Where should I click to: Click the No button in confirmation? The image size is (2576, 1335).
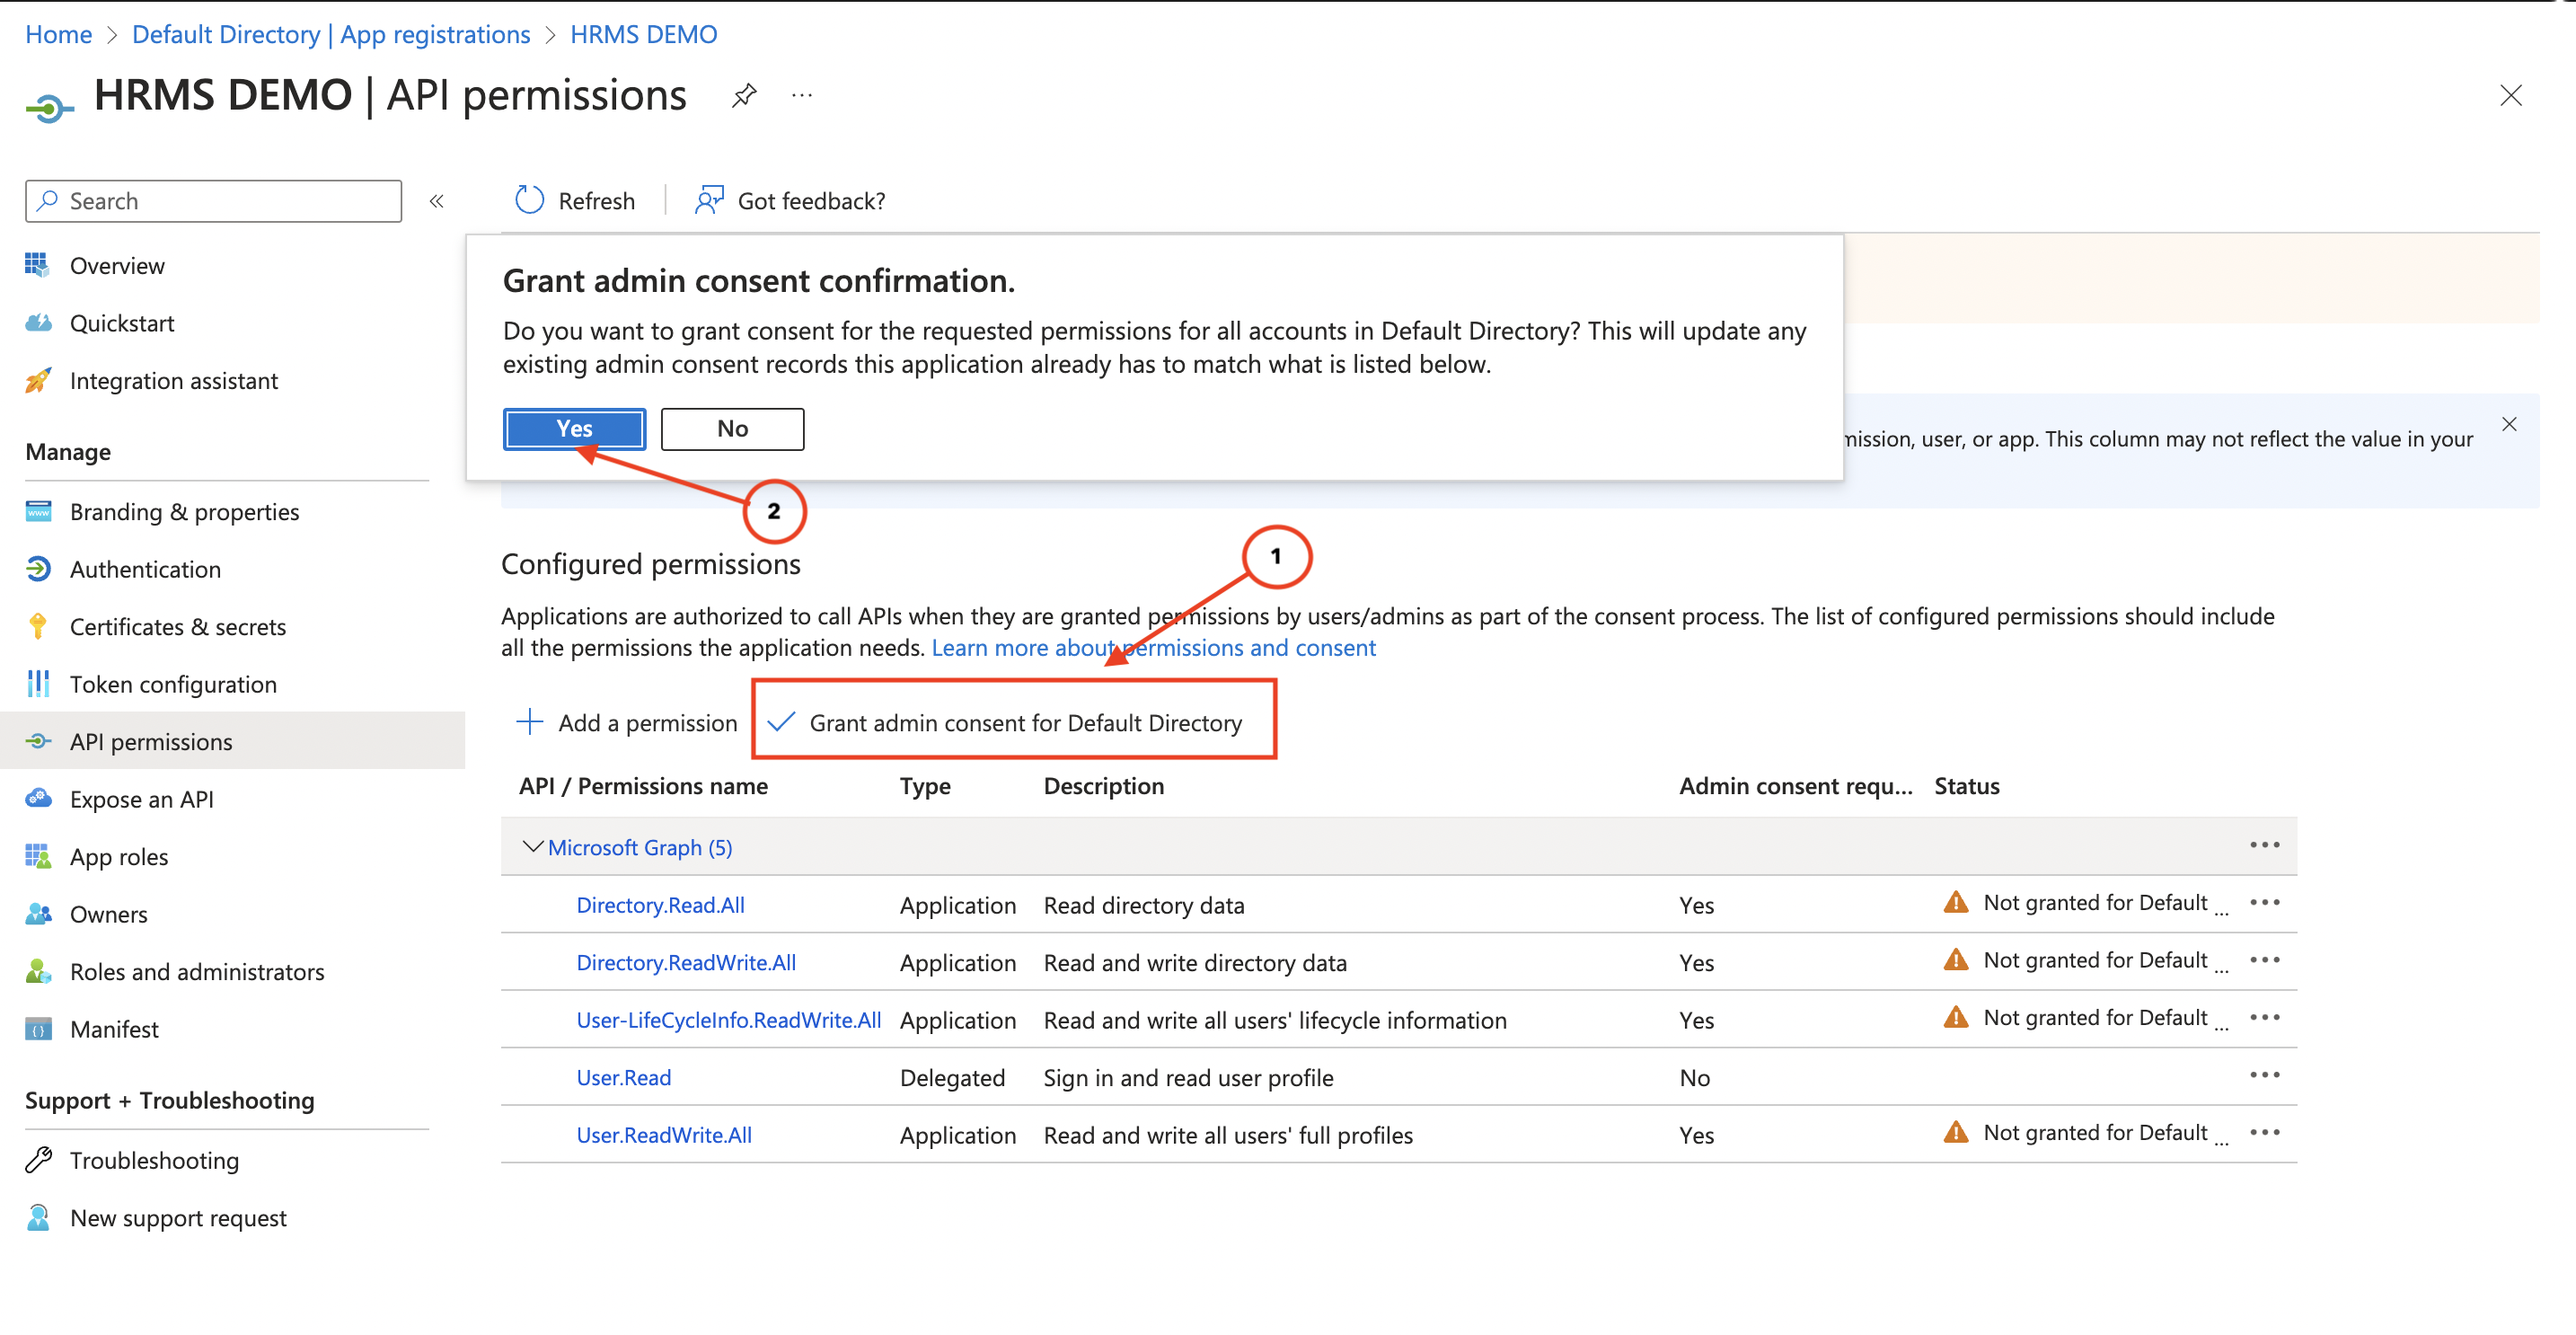732,429
